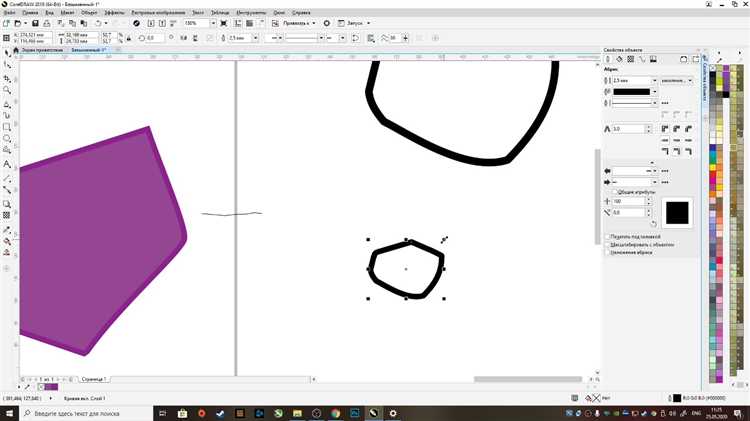Click the Windows Start button
The width and height of the screenshot is (750, 421).
click(10, 413)
